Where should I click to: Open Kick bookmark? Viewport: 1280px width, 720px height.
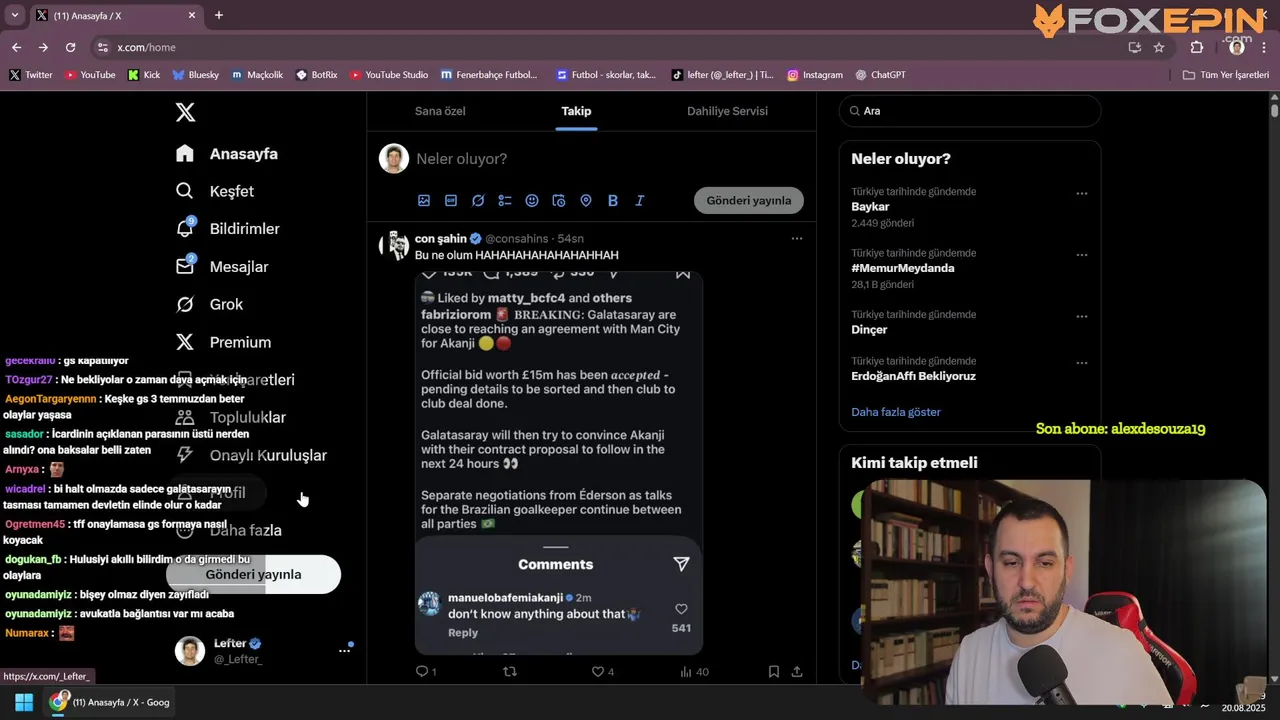click(x=144, y=75)
